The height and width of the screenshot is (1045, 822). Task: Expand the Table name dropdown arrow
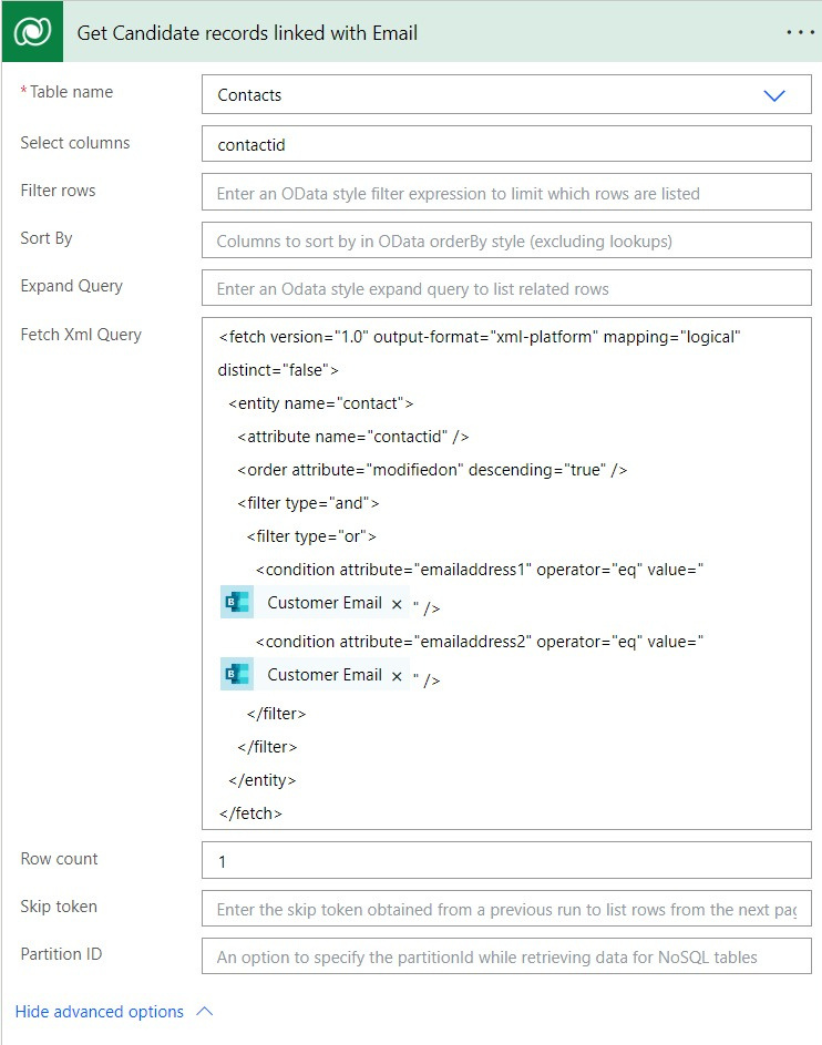774,95
